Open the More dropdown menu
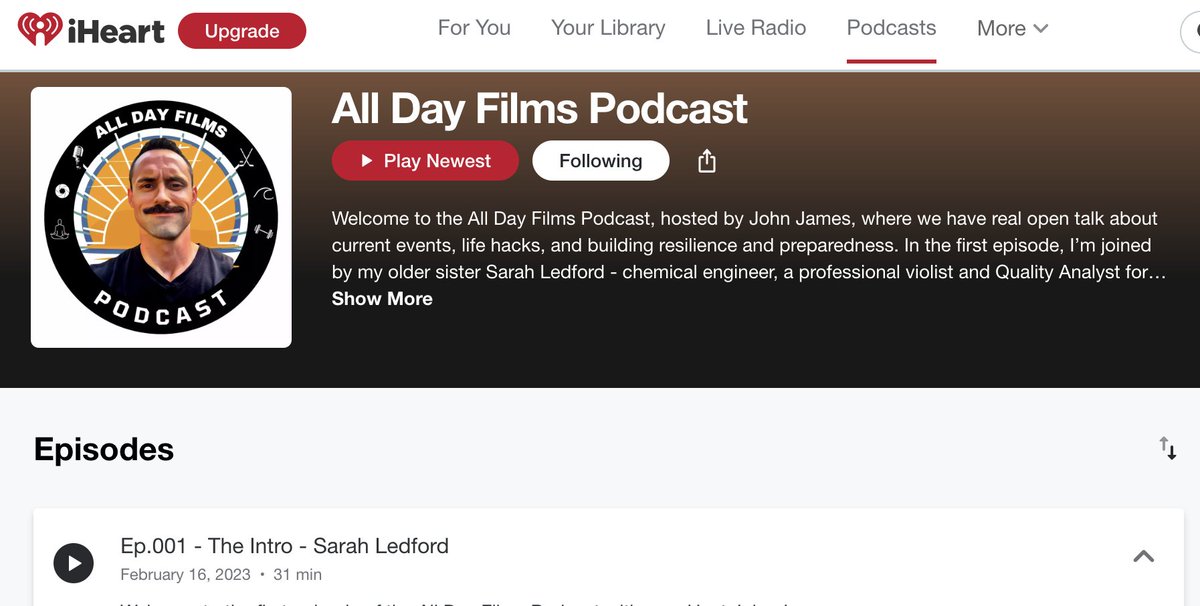The height and width of the screenshot is (606, 1200). pos(1012,28)
